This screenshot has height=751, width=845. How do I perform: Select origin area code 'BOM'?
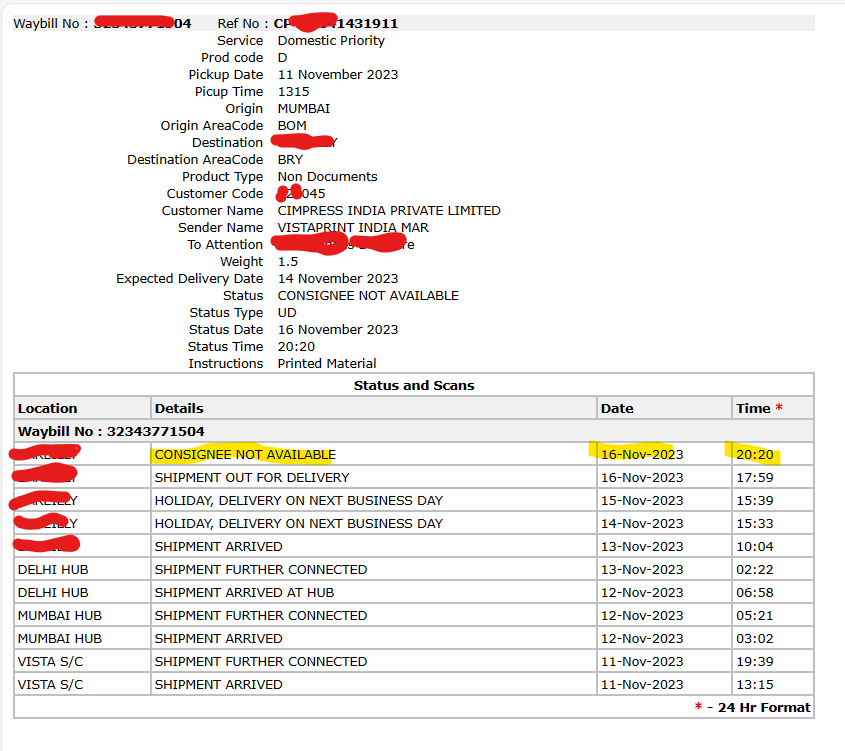[292, 126]
